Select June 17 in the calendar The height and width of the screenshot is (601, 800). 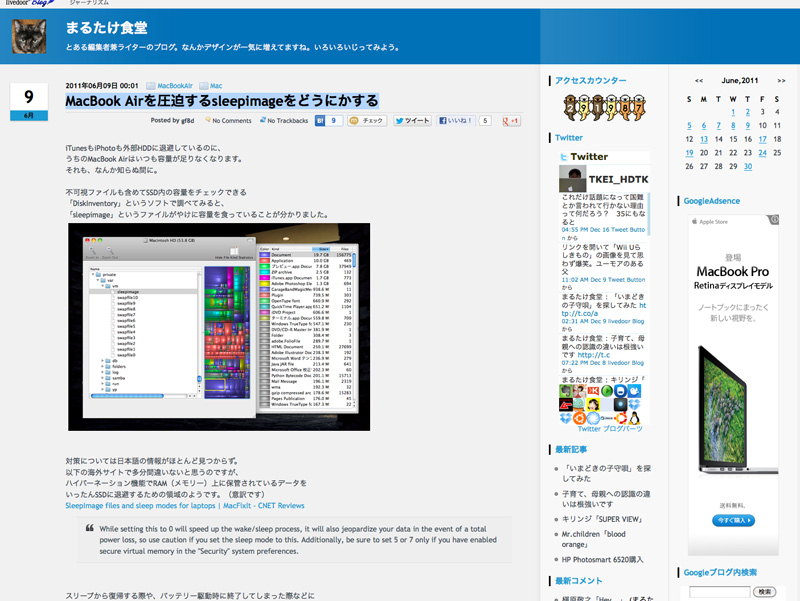(x=762, y=139)
